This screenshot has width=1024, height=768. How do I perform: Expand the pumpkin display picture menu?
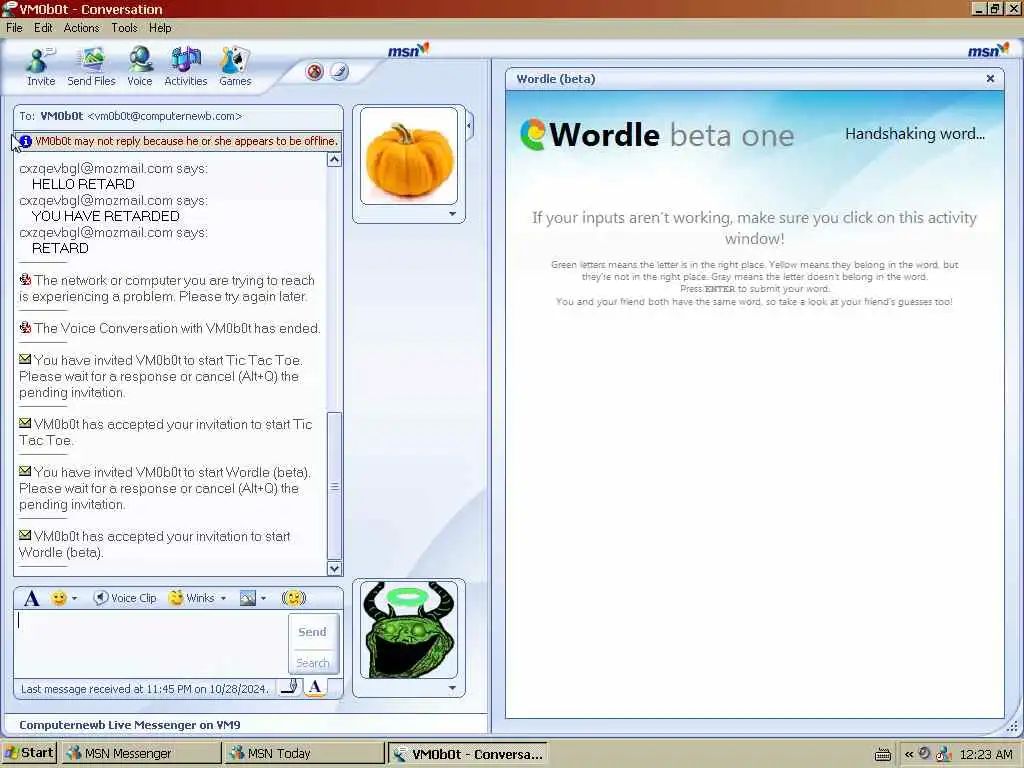(452, 214)
